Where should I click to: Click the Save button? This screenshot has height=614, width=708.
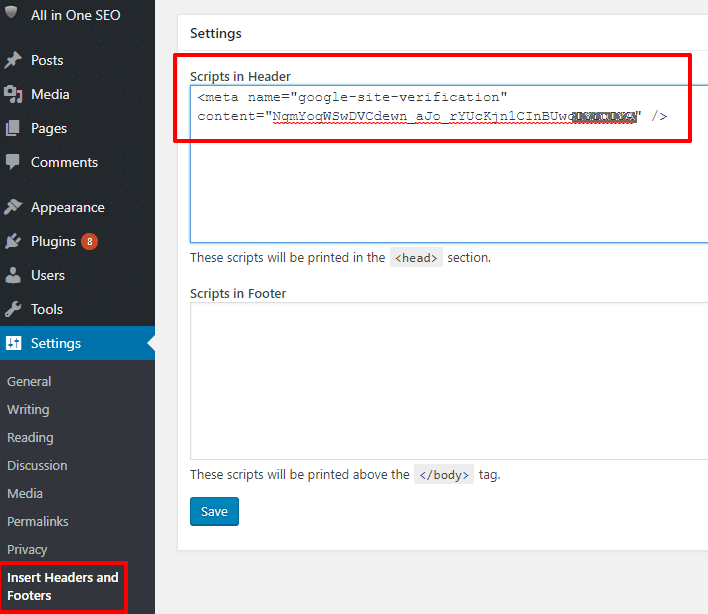(214, 512)
